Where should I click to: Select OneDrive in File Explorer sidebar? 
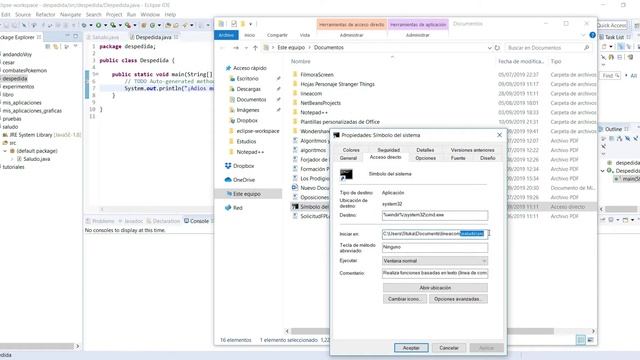coord(244,180)
